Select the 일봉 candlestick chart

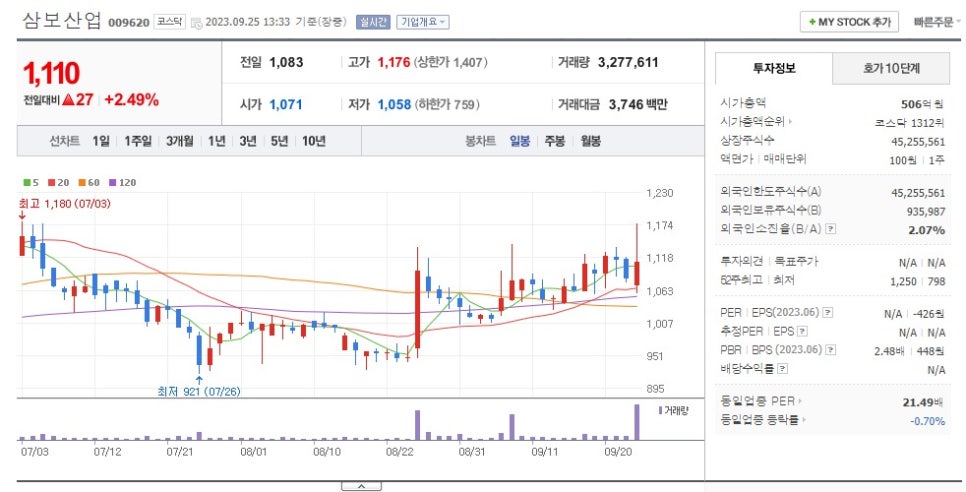519,141
